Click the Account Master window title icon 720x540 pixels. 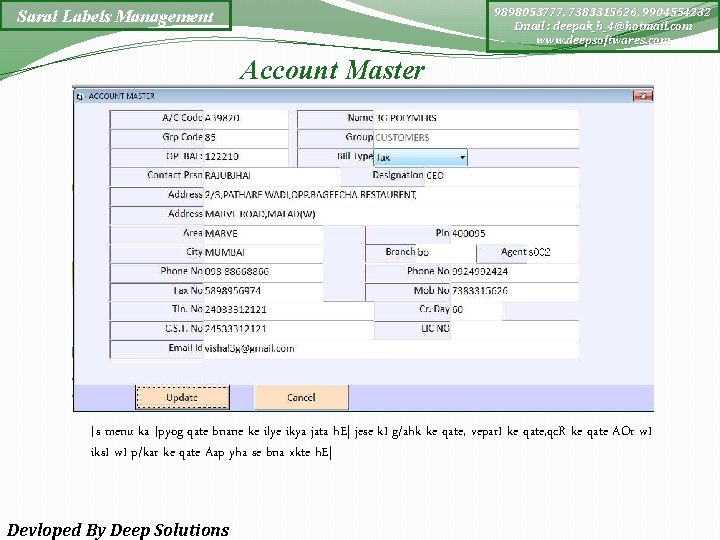click(x=80, y=96)
